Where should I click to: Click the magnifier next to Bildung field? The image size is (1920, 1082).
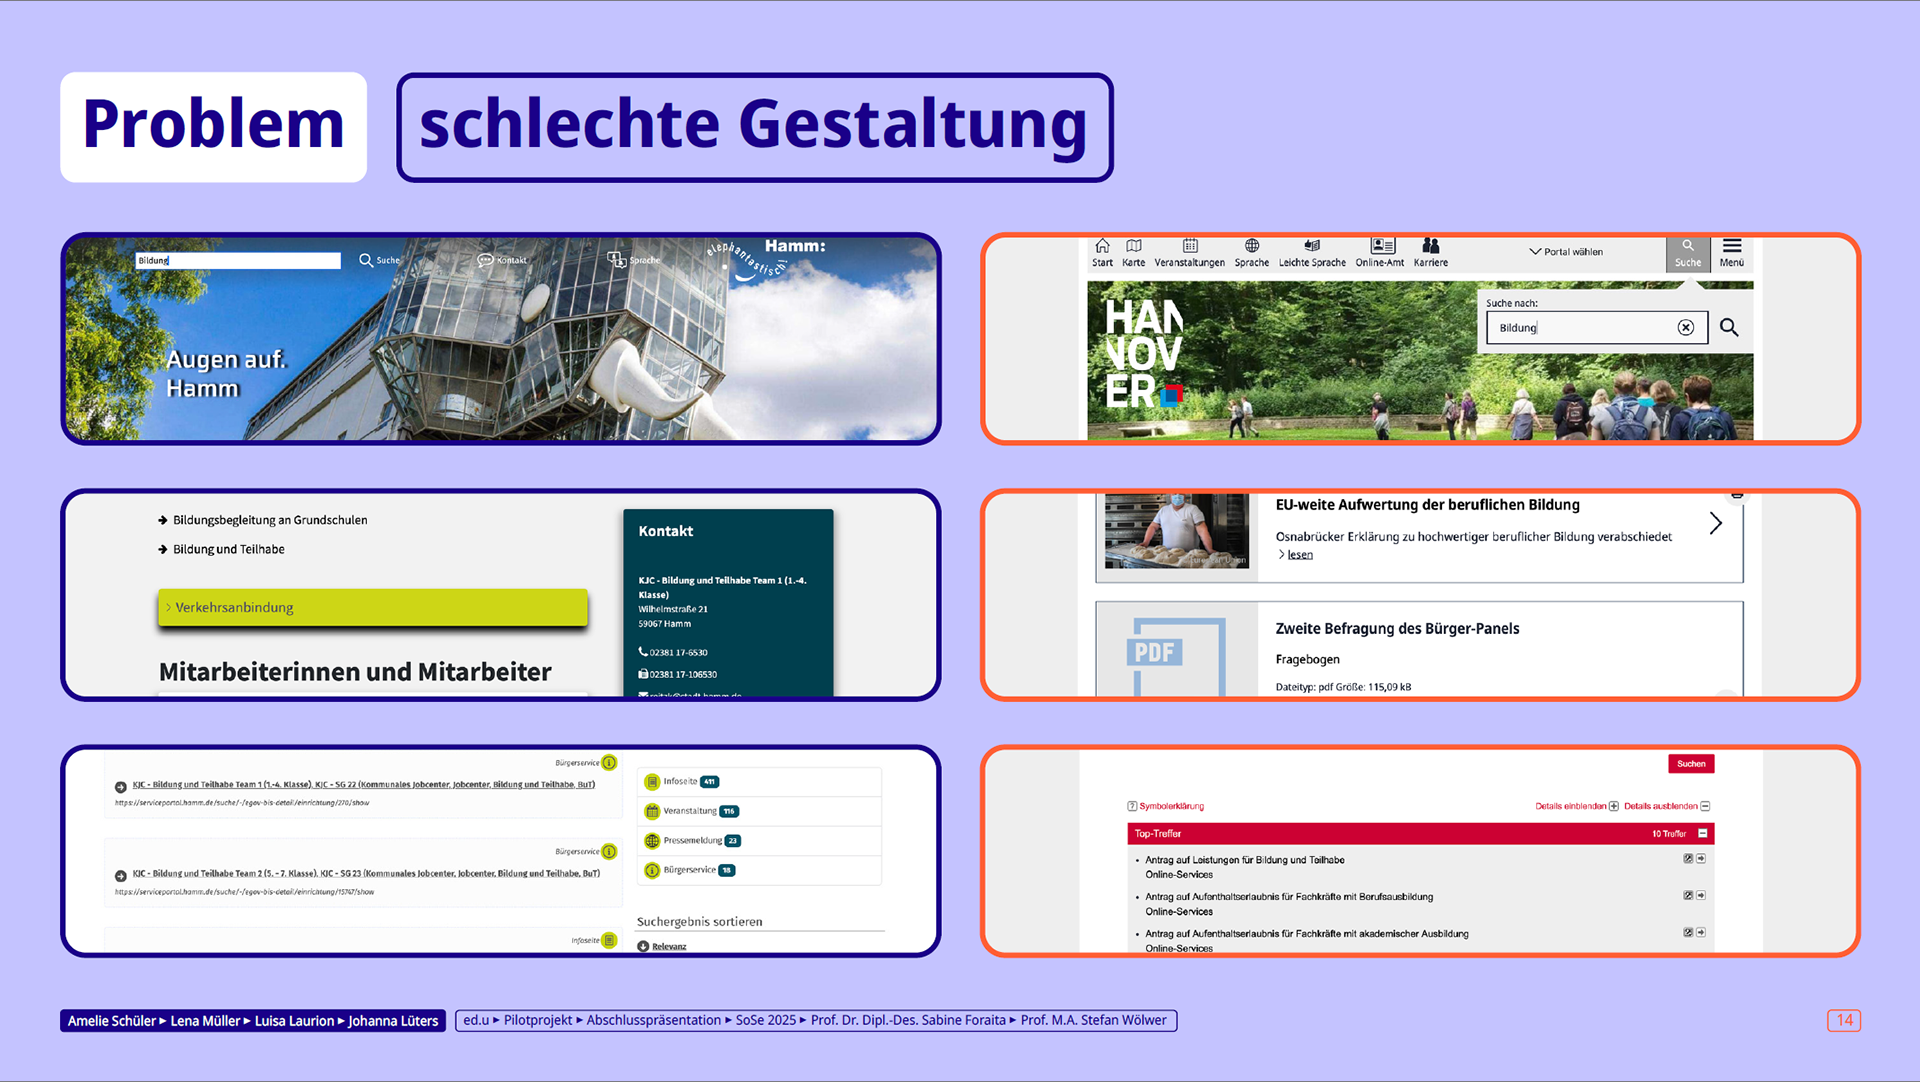[1729, 328]
